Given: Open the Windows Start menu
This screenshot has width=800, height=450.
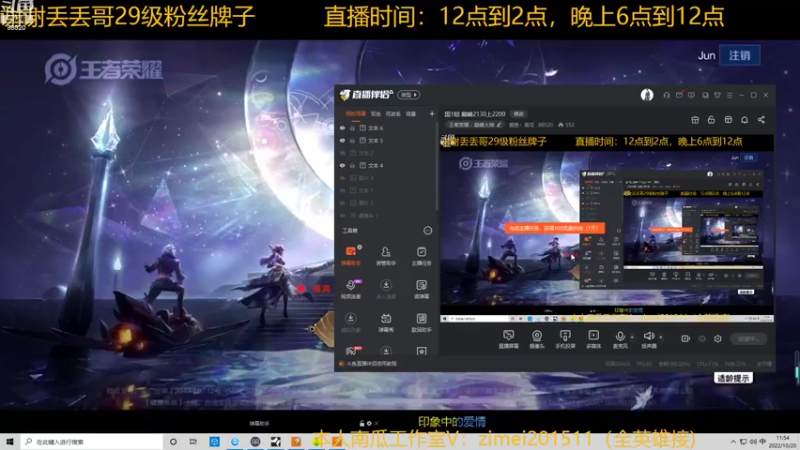Looking at the screenshot, I should point(10,442).
